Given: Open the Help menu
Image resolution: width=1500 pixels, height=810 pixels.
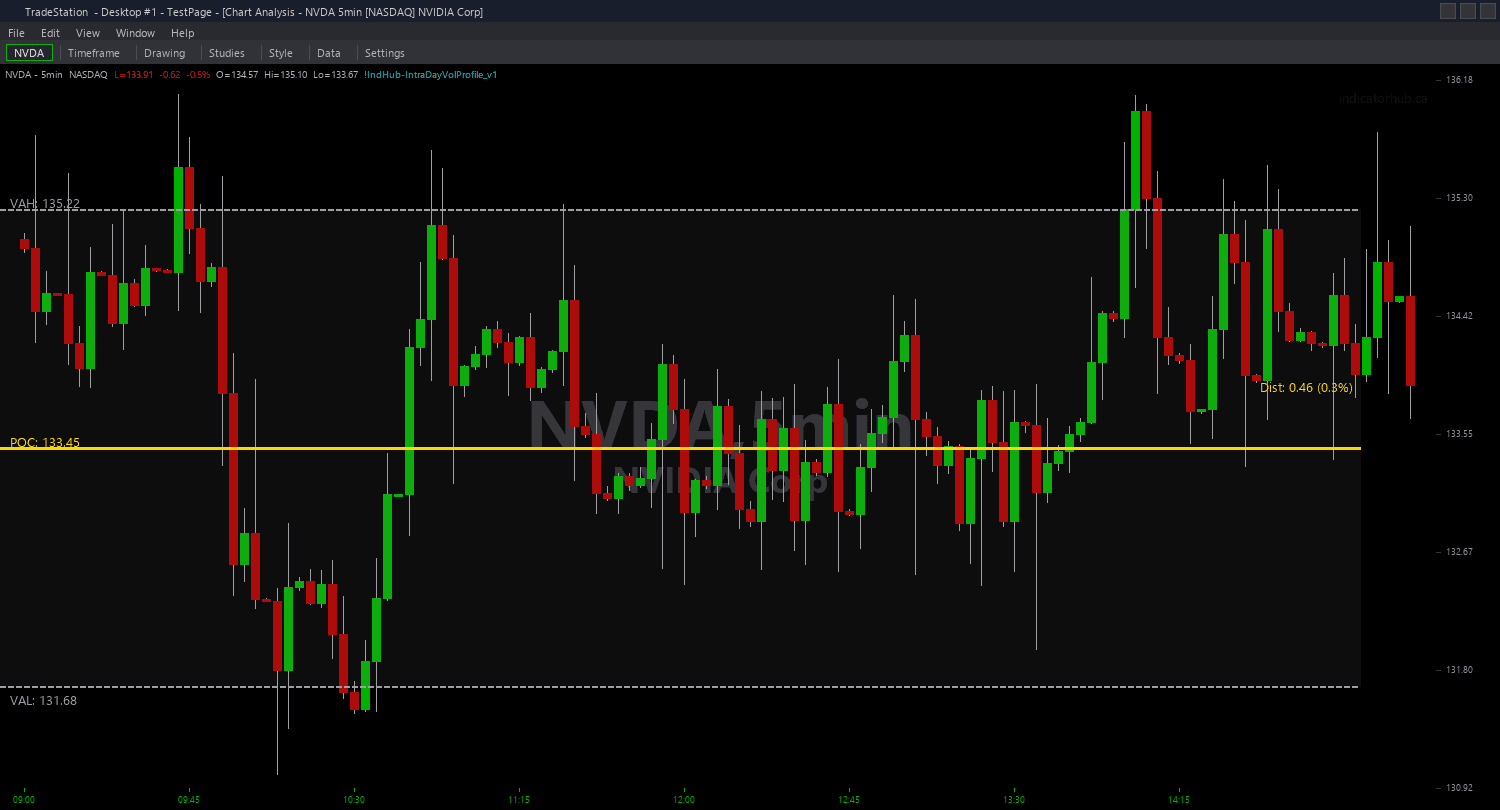Looking at the screenshot, I should 182,32.
